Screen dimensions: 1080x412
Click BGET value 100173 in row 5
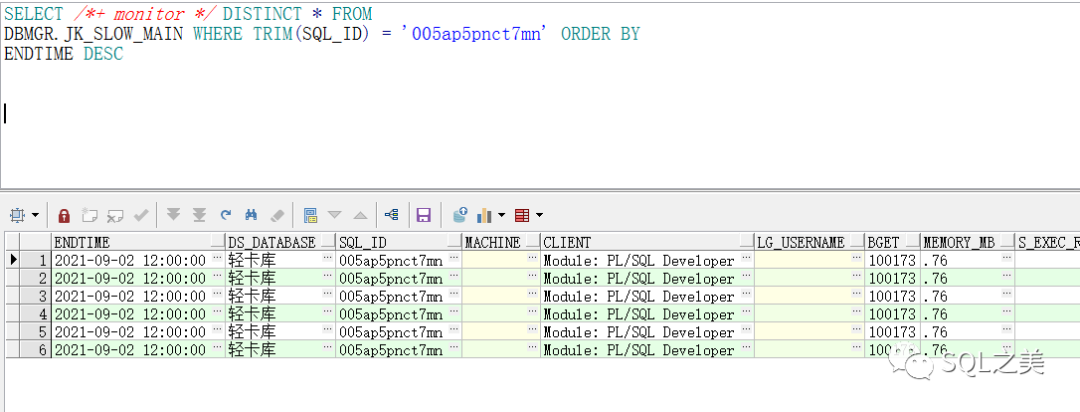pos(893,332)
